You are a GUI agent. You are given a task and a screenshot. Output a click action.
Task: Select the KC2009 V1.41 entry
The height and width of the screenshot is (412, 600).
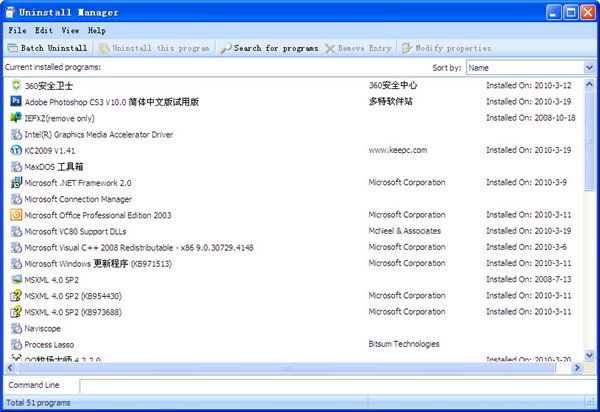[50, 151]
